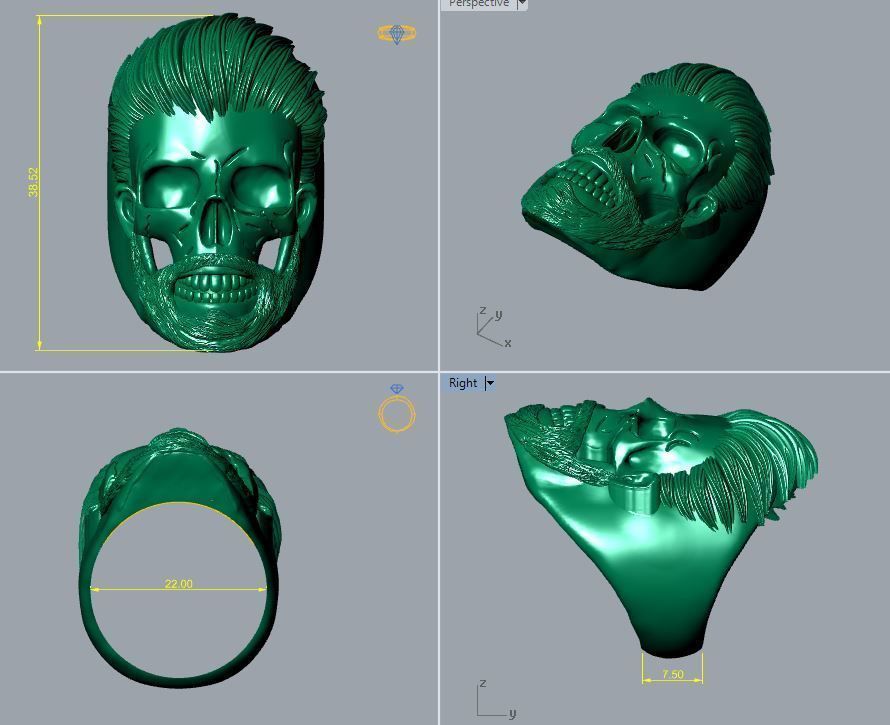Click the perspective viewport xyz axis indicator
Screen dimensions: 890x725
pyautogui.click(x=494, y=327)
